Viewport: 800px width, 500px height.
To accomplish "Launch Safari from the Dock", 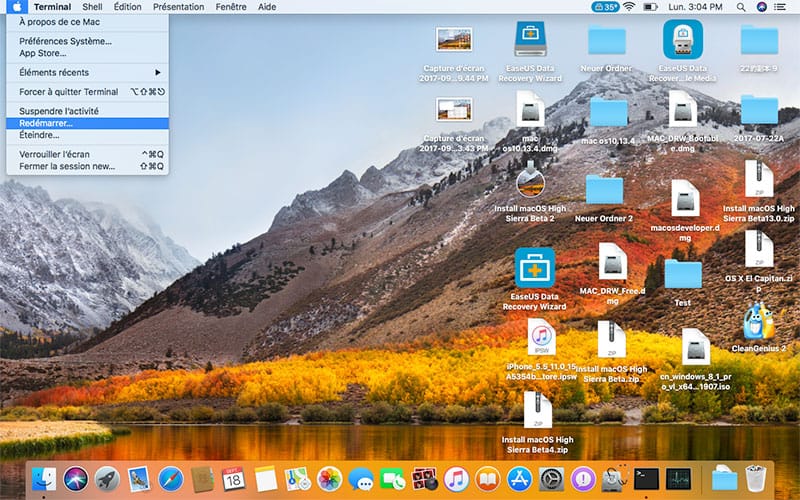I will (x=170, y=480).
